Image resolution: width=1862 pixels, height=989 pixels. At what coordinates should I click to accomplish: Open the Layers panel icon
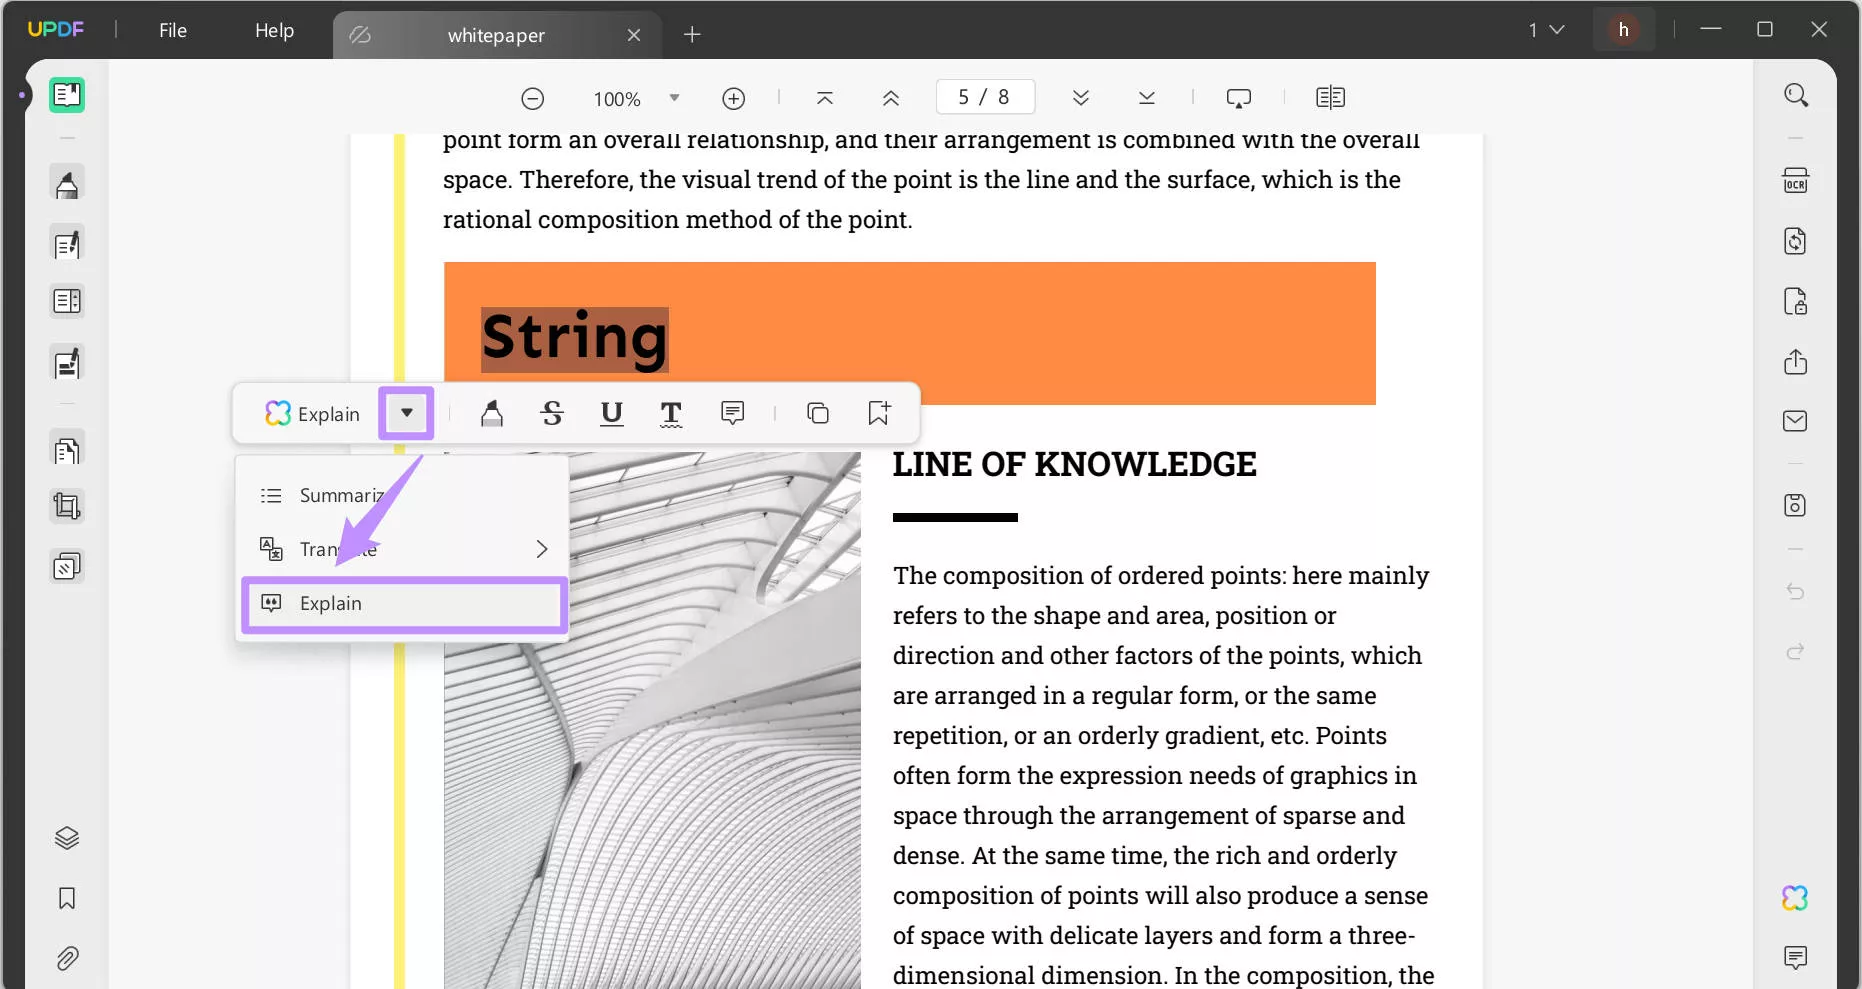(67, 838)
